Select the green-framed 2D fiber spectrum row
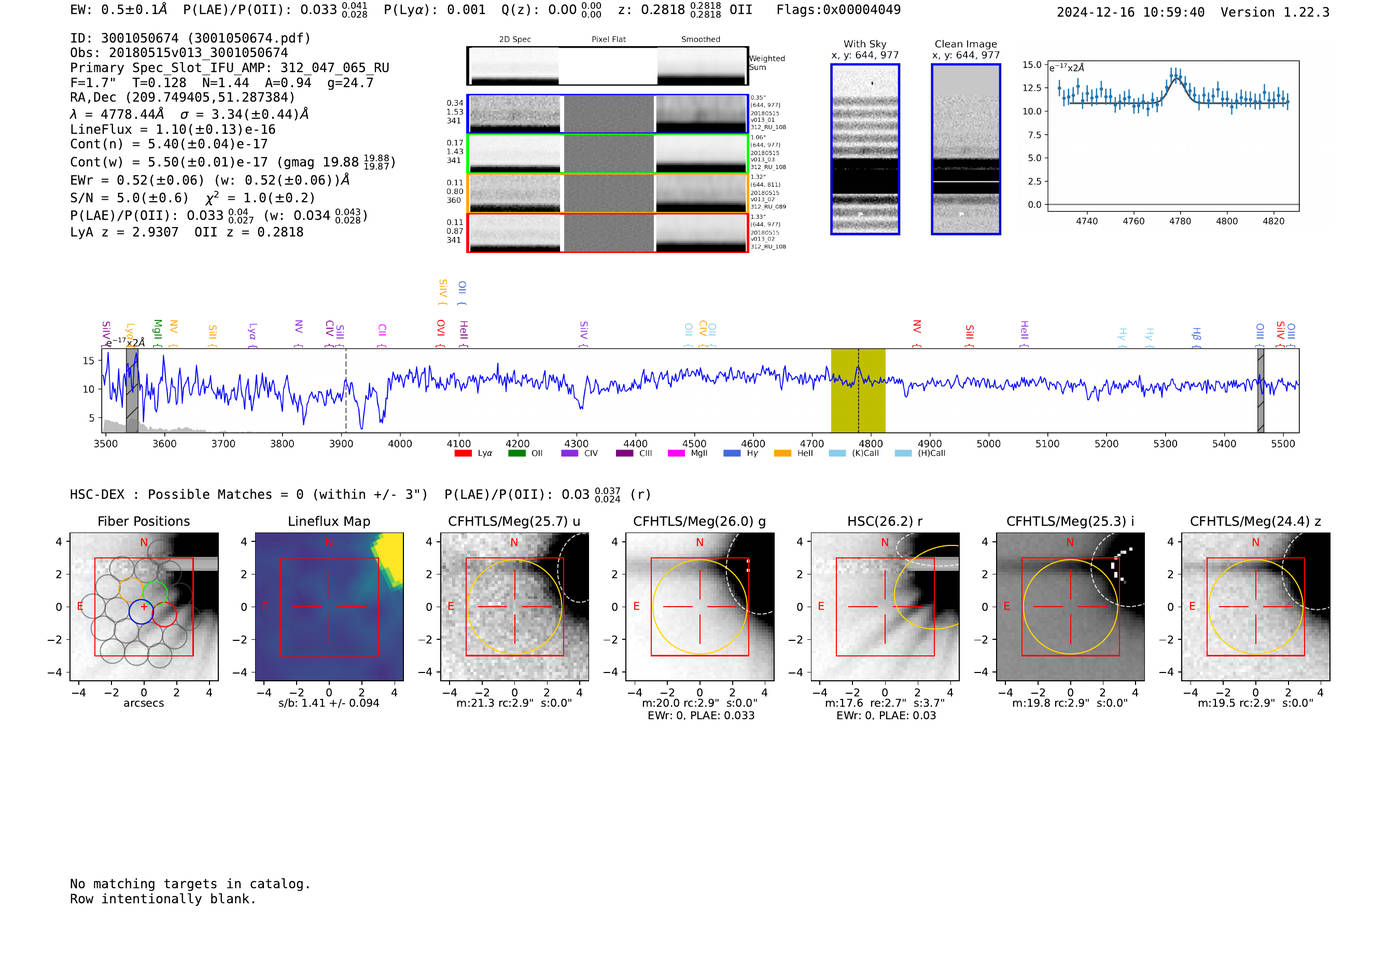 click(607, 154)
